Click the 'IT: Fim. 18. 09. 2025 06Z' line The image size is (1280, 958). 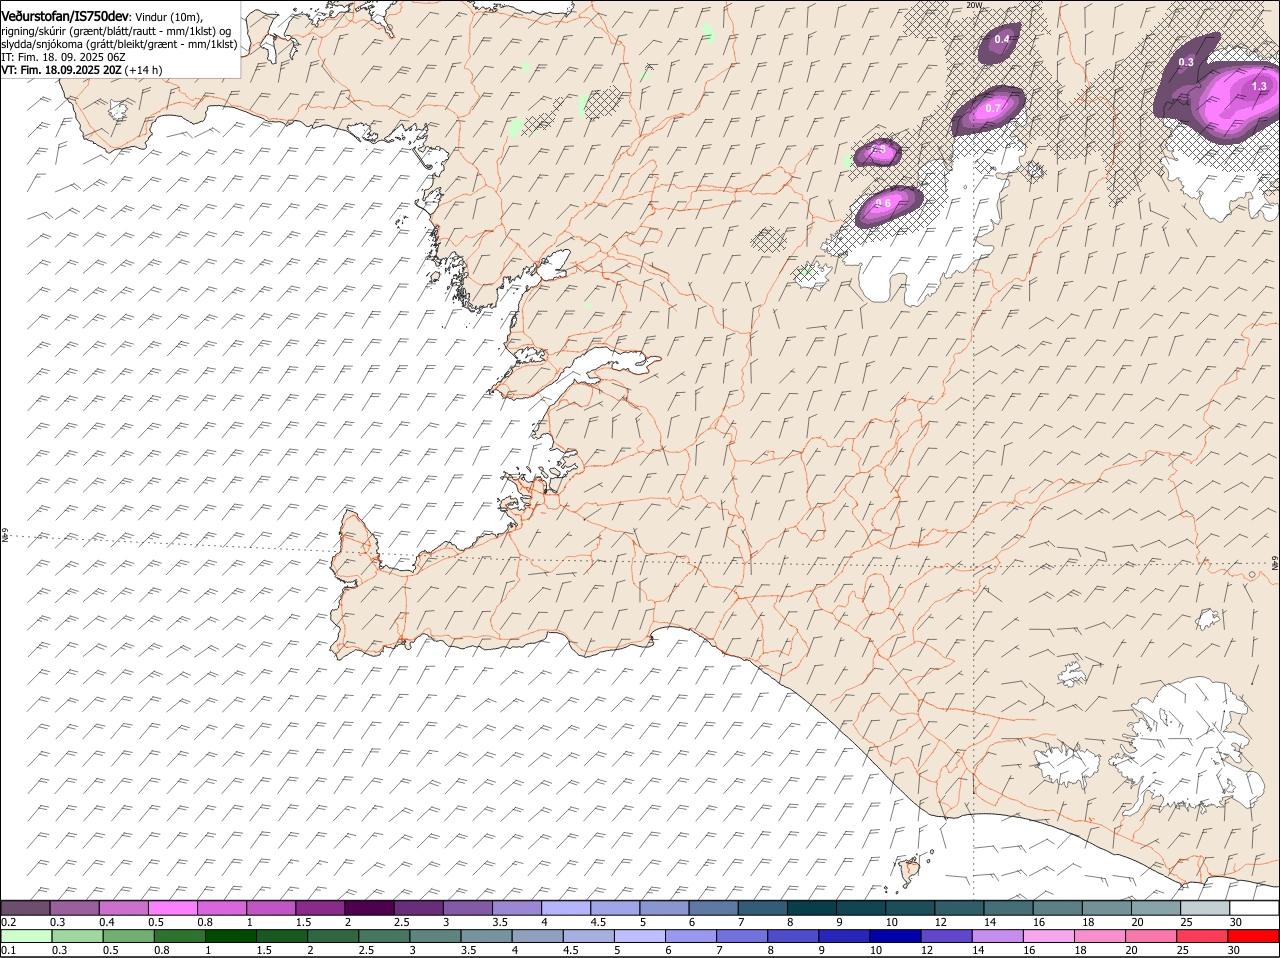pyautogui.click(x=63, y=57)
